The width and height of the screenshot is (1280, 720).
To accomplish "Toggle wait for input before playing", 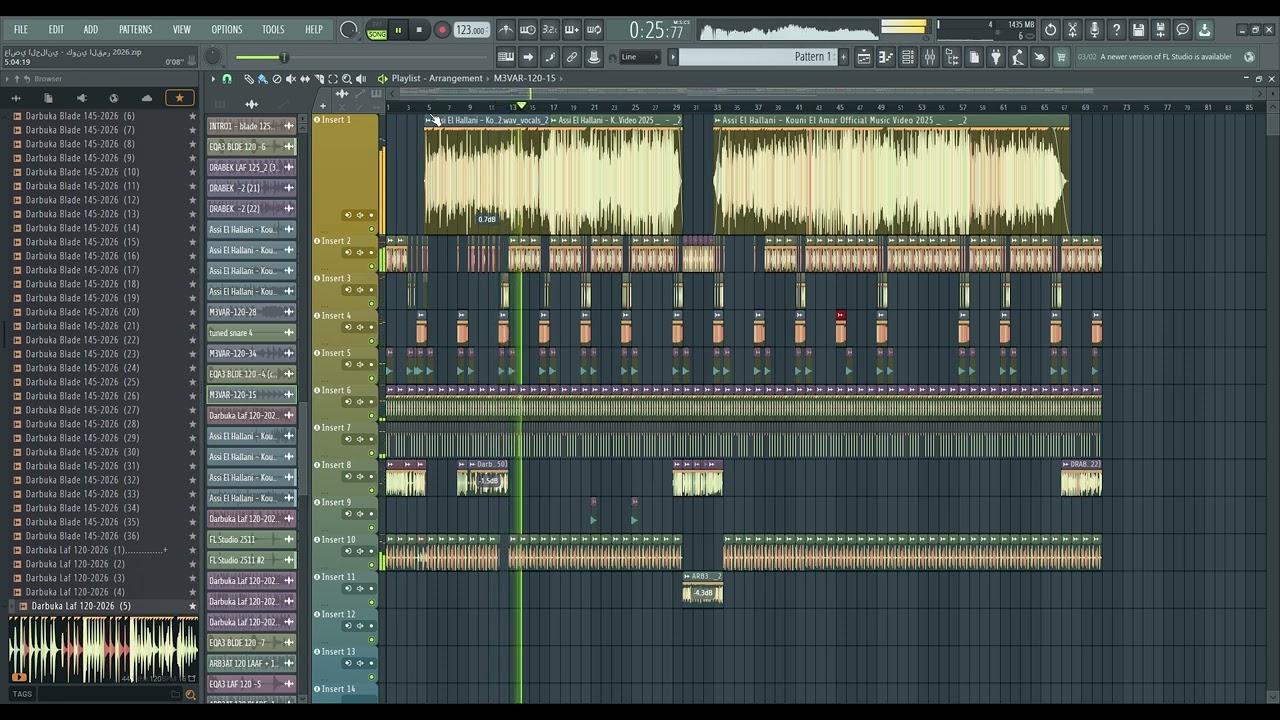I will (528, 30).
